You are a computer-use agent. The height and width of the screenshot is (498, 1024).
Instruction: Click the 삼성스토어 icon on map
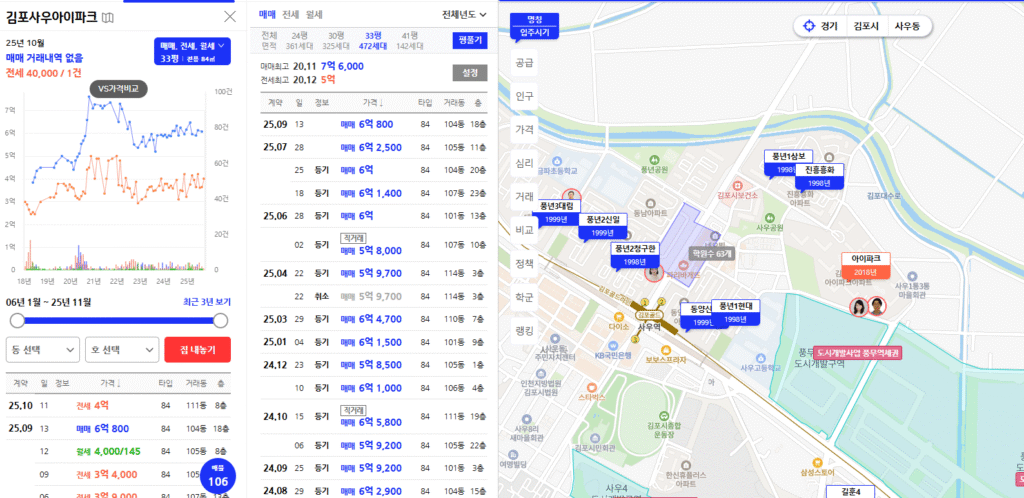[x=816, y=461]
